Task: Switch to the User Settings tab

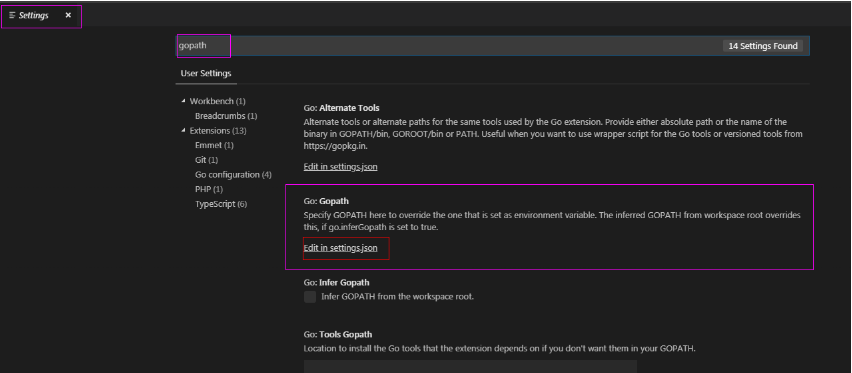Action: click(x=206, y=73)
